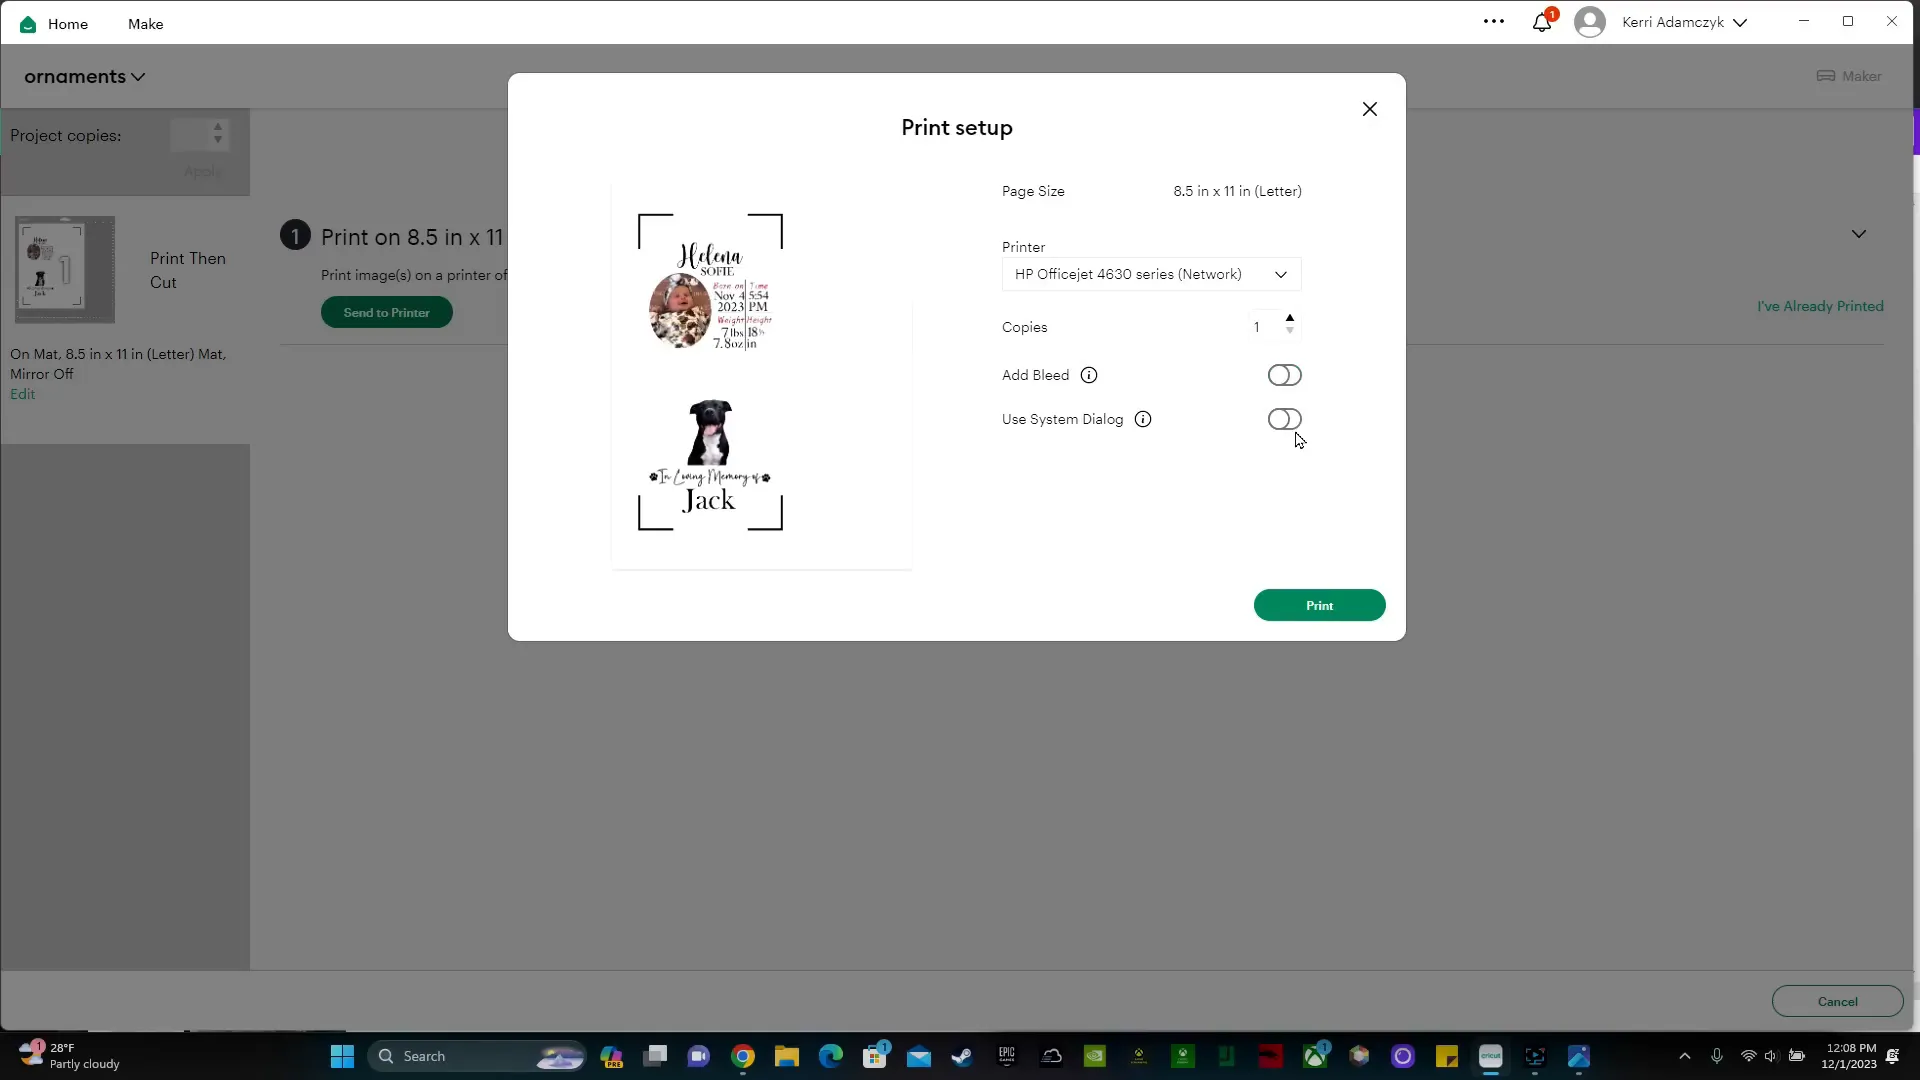1920x1080 pixels.
Task: Open the notifications bell icon
Action: click(1542, 22)
